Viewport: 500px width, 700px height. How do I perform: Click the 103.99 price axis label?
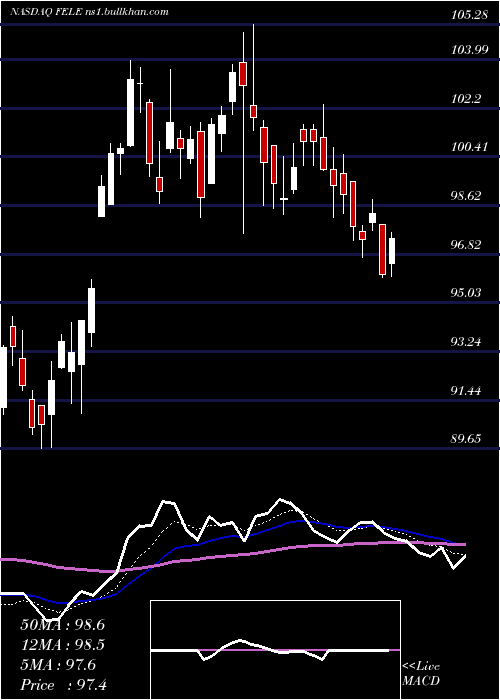(x=470, y=50)
